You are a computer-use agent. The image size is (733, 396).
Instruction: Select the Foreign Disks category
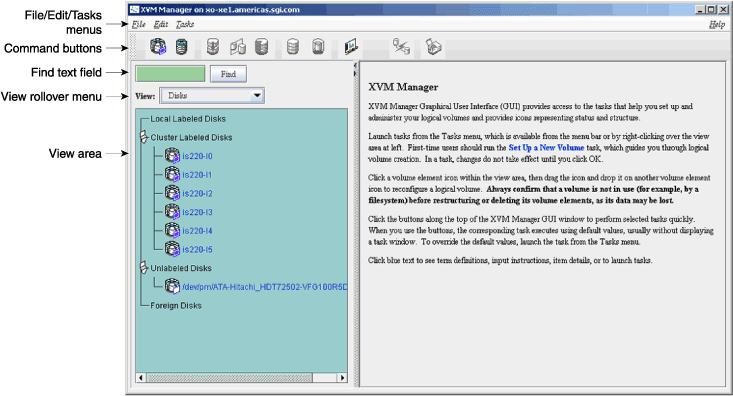[x=176, y=306]
